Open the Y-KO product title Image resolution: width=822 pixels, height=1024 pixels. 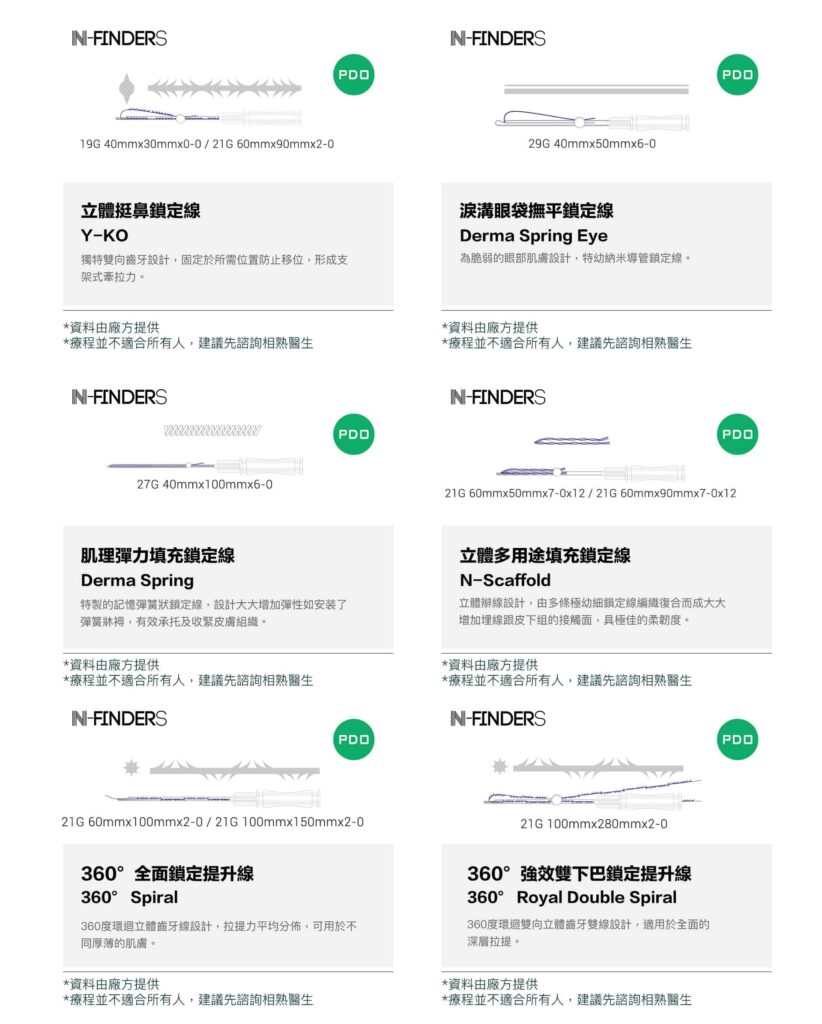(x=104, y=235)
